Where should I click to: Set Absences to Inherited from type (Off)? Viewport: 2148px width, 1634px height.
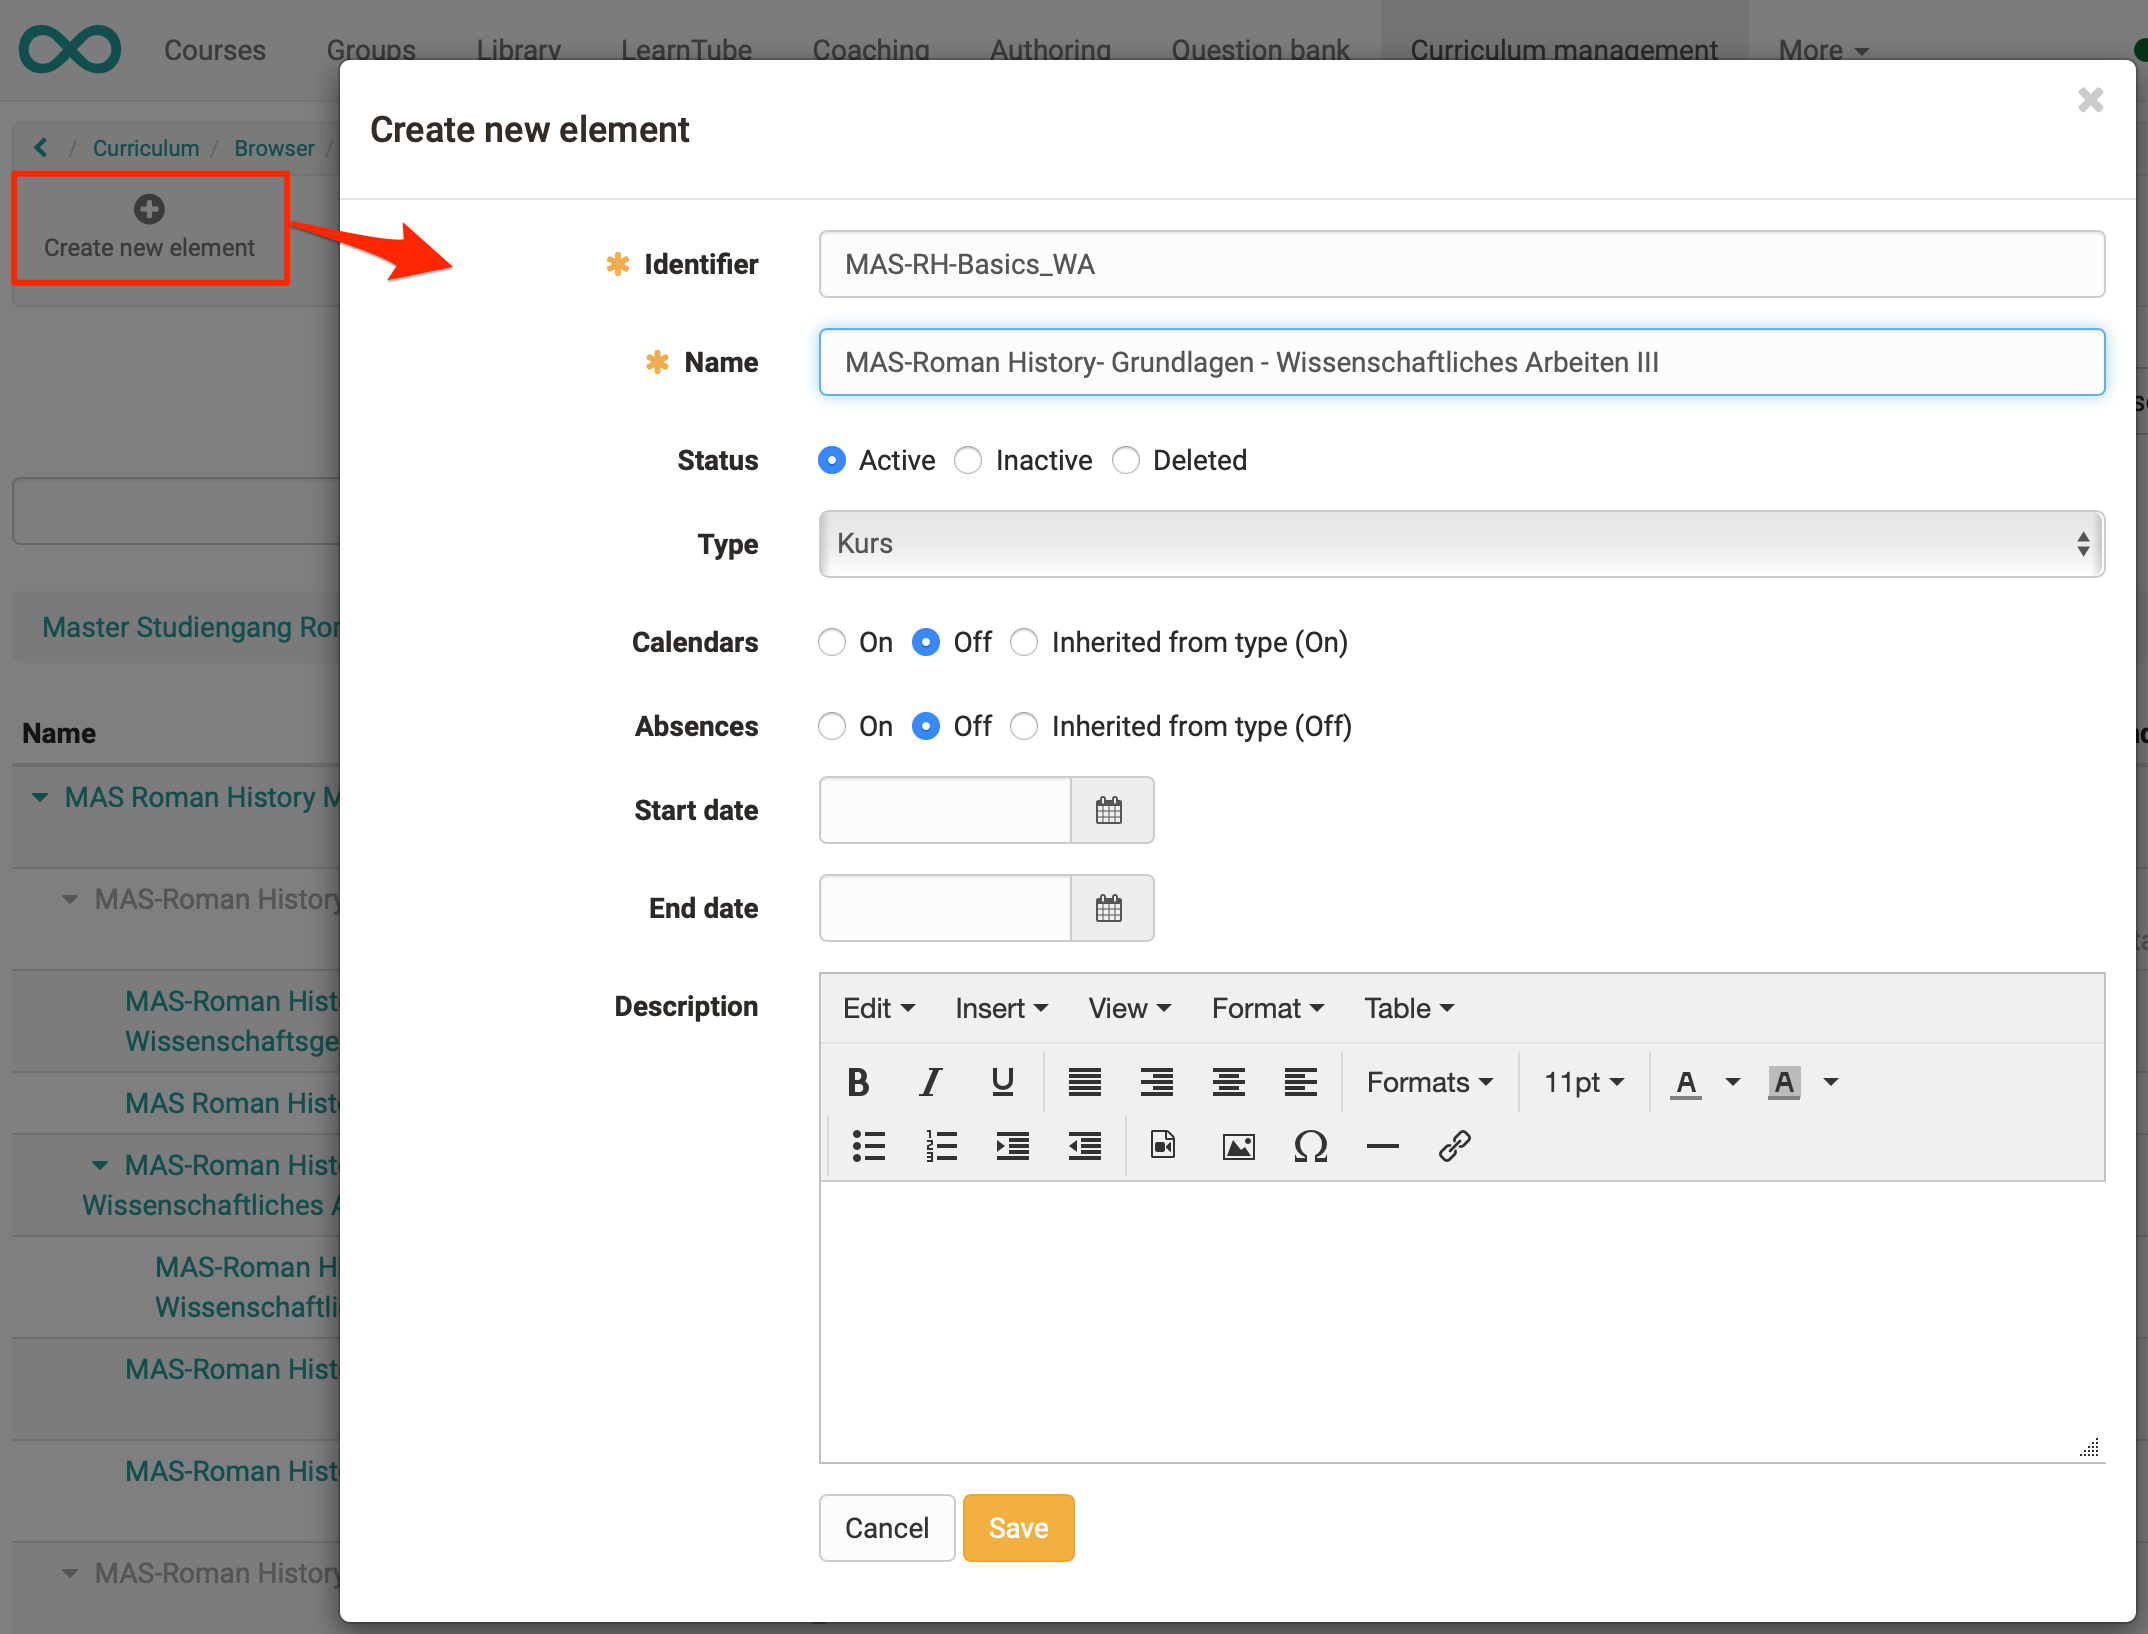pyautogui.click(x=1024, y=726)
